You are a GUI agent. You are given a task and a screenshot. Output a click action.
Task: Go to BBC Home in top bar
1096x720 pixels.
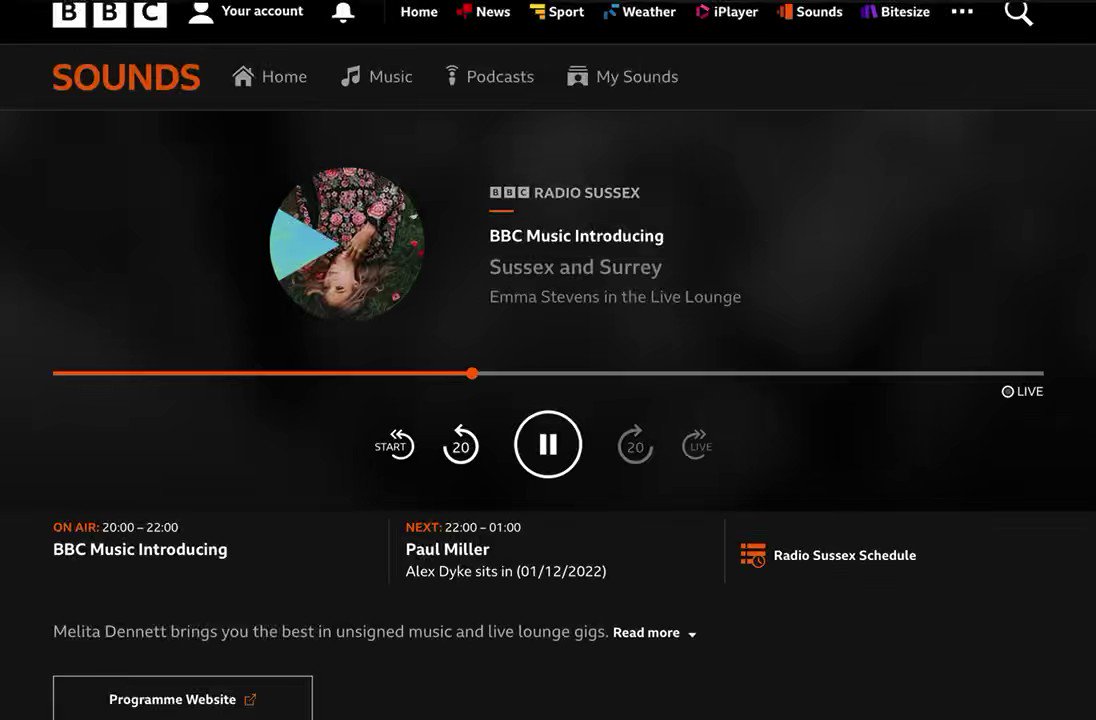point(419,12)
